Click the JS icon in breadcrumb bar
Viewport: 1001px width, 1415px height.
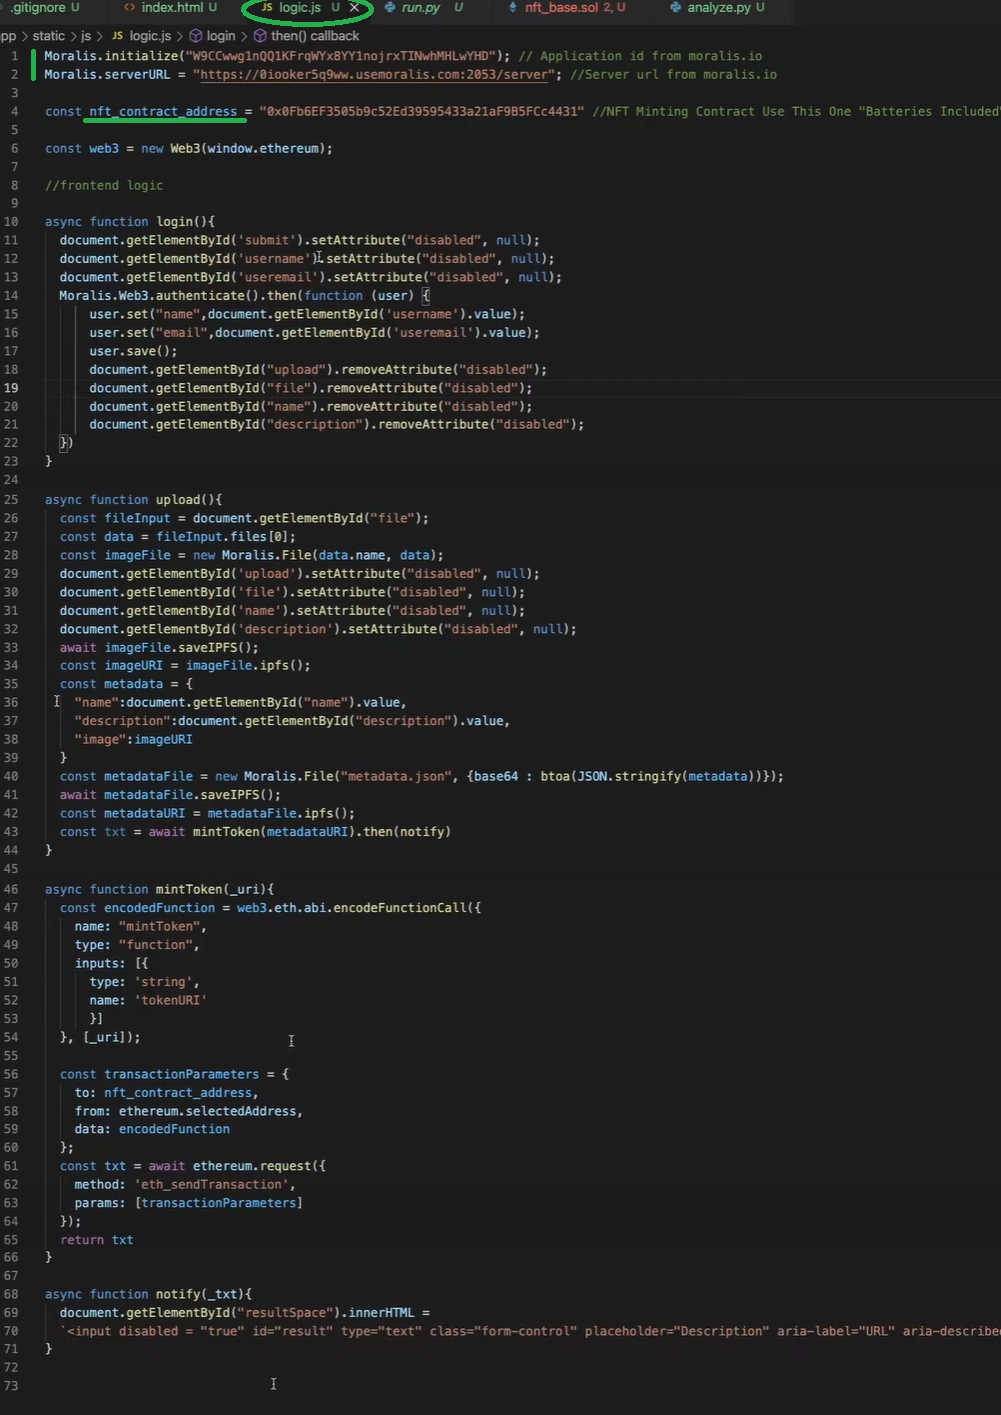point(118,36)
